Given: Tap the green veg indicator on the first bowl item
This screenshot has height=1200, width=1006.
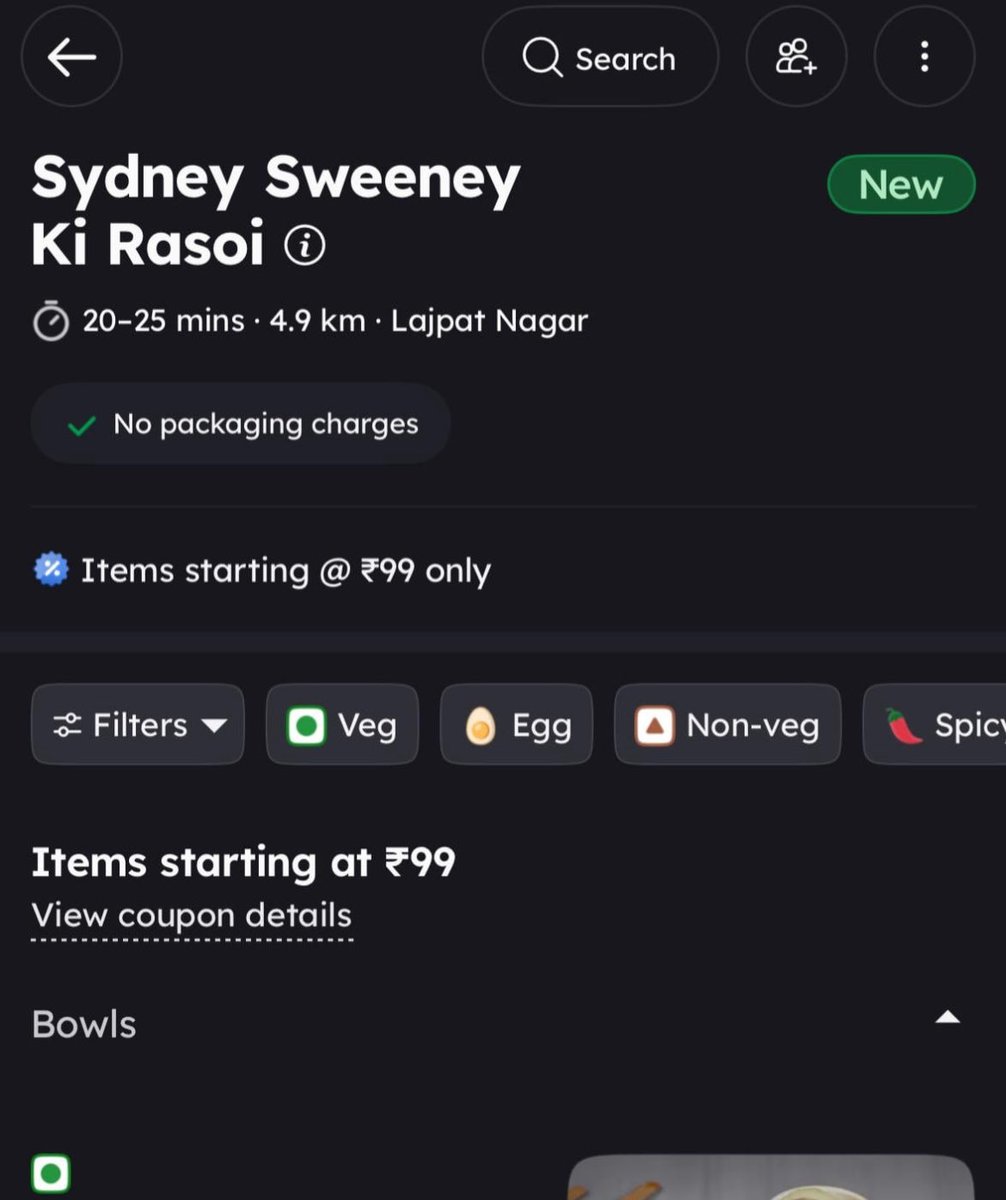Looking at the screenshot, I should (x=51, y=1173).
